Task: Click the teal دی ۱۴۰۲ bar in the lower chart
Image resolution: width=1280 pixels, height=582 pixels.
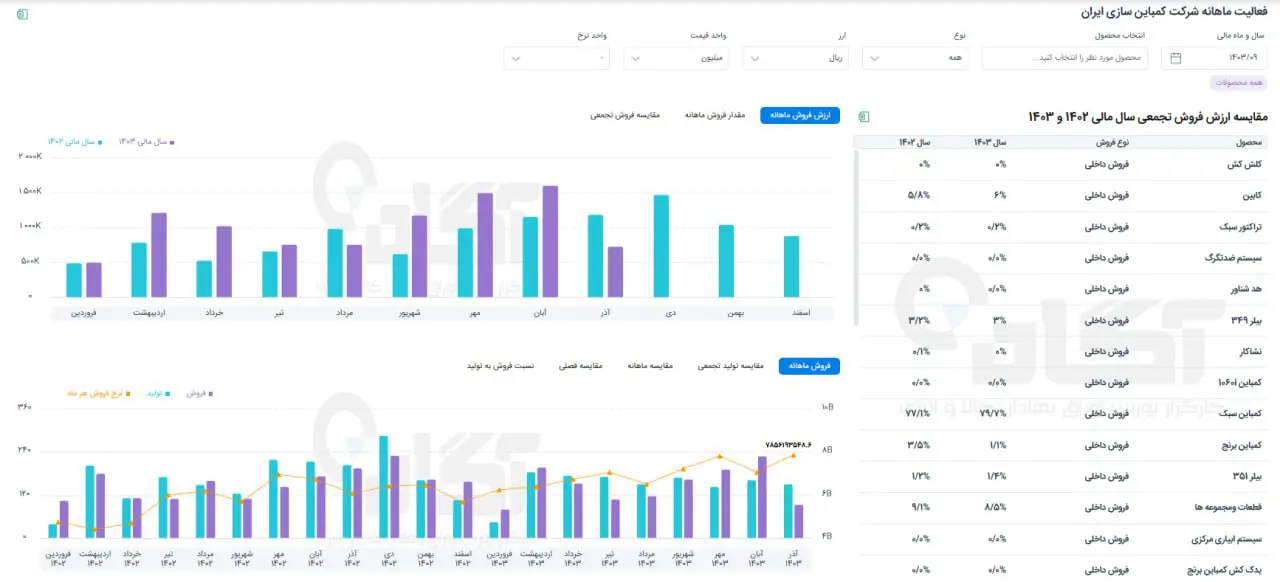Action: pos(384,487)
